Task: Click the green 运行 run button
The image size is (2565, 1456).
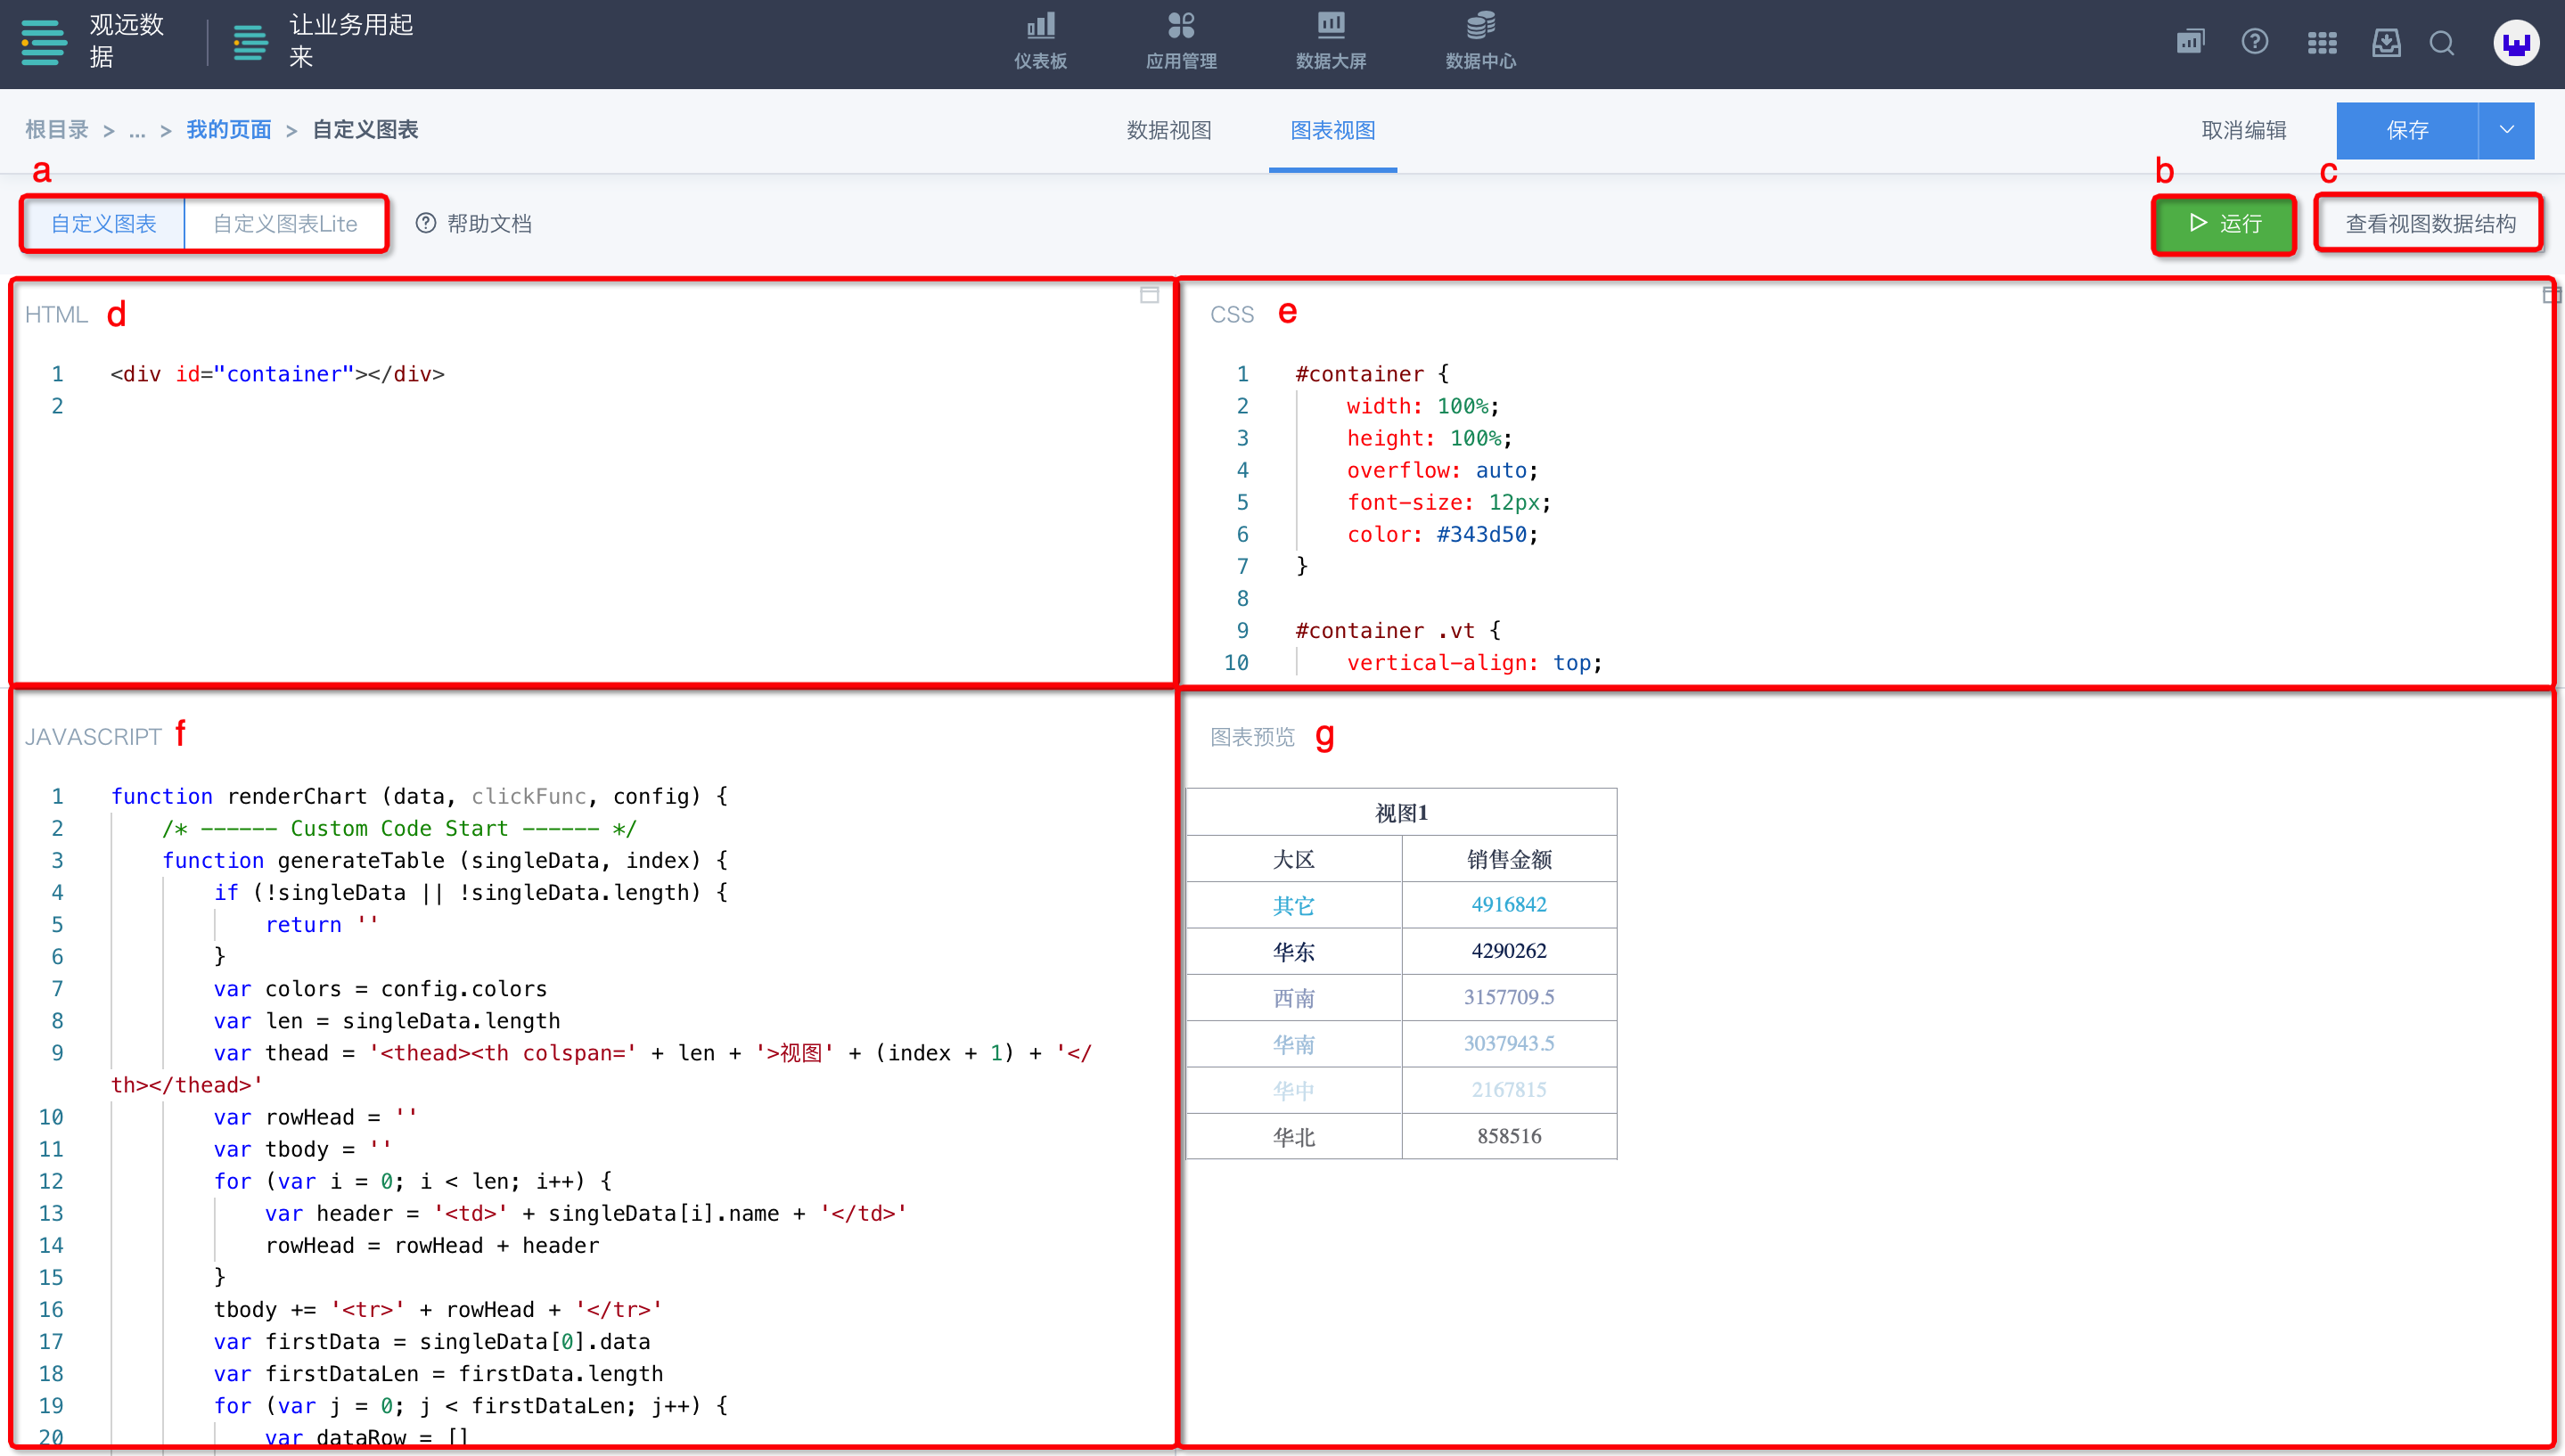Action: (2224, 223)
